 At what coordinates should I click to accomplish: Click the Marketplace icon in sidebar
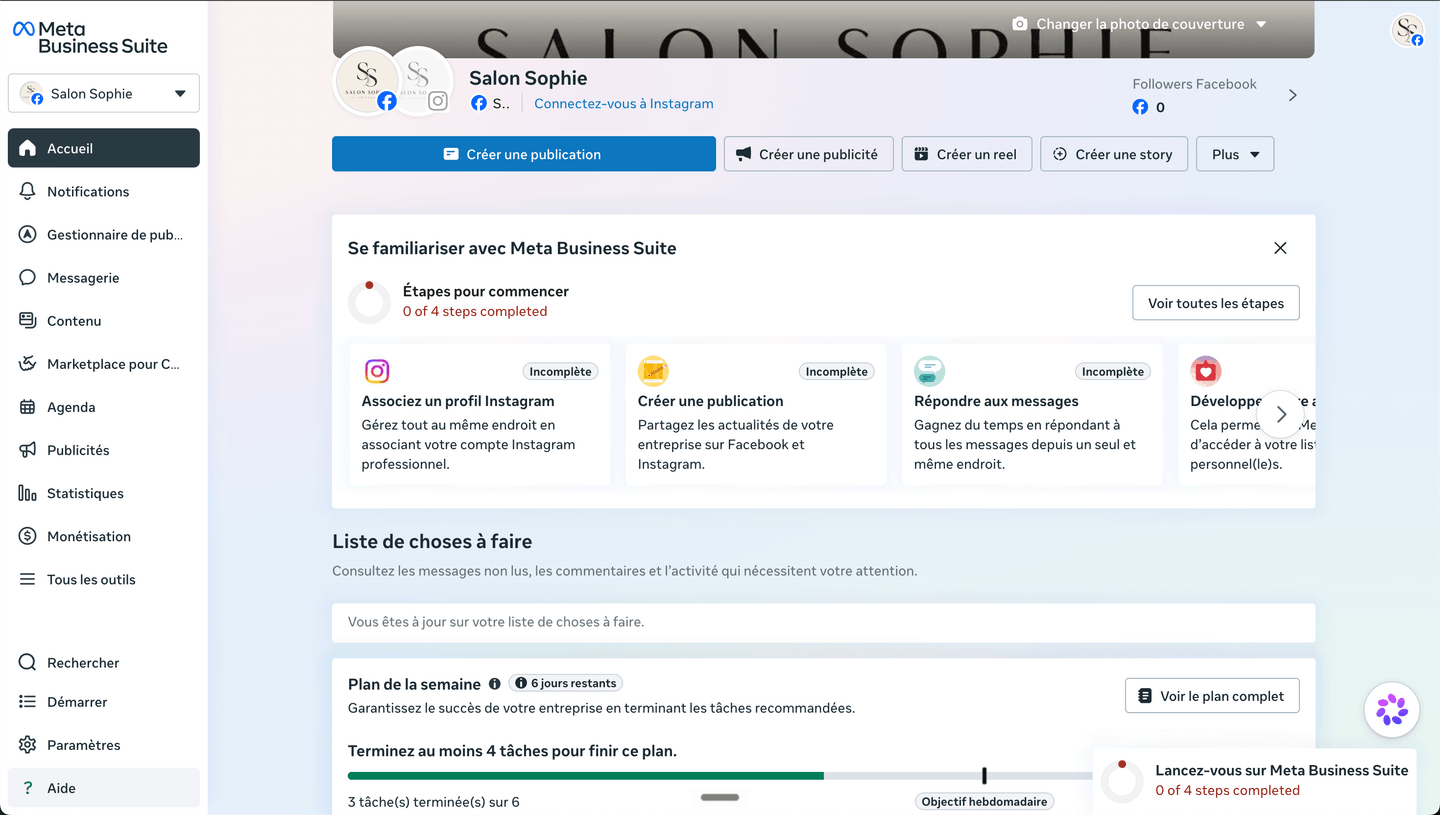28,363
